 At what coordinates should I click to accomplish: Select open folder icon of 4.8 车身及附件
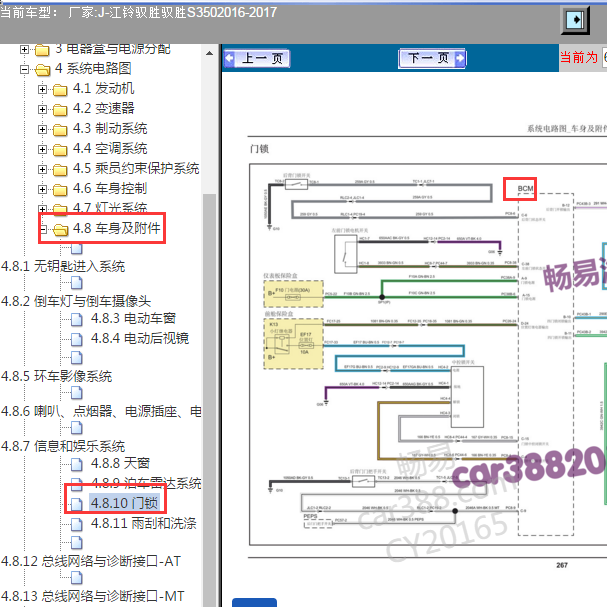tap(61, 230)
